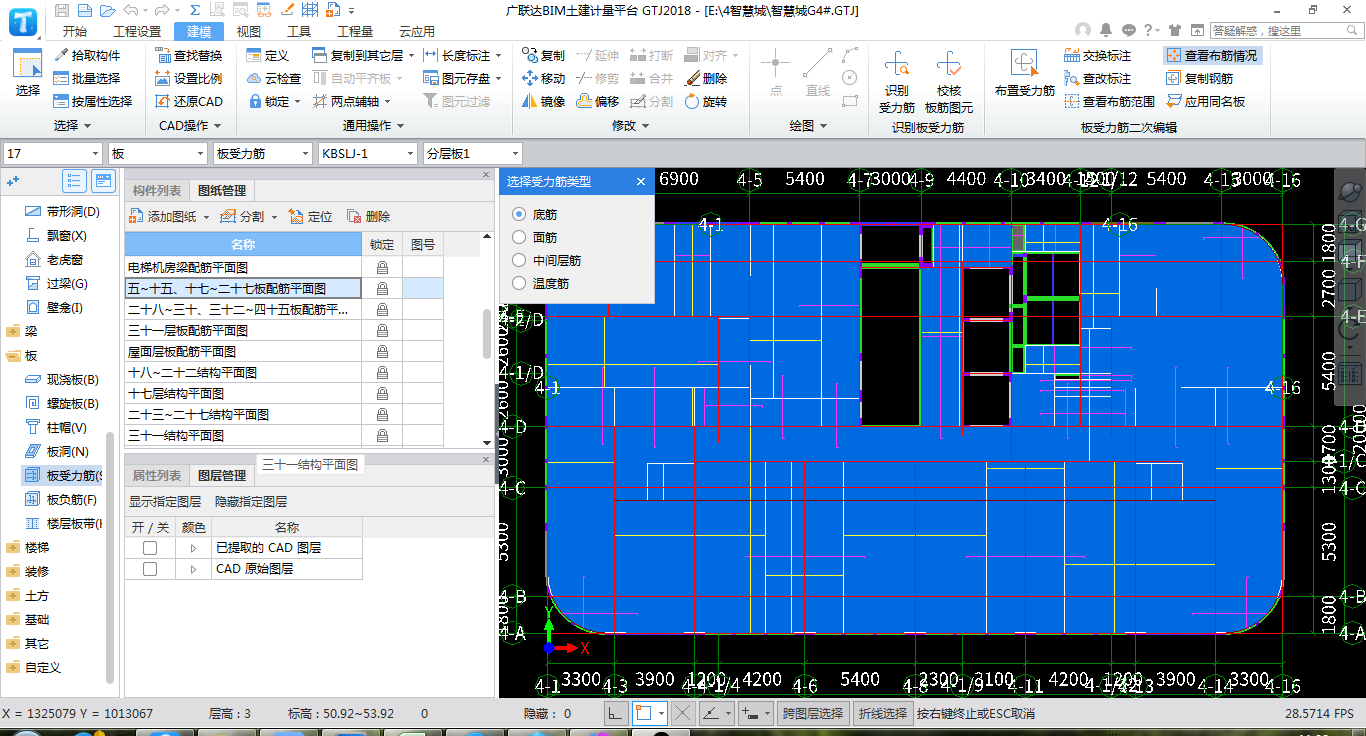Close the 选择受力筋类型 dialog
Image resolution: width=1366 pixels, height=736 pixels.
click(x=641, y=181)
